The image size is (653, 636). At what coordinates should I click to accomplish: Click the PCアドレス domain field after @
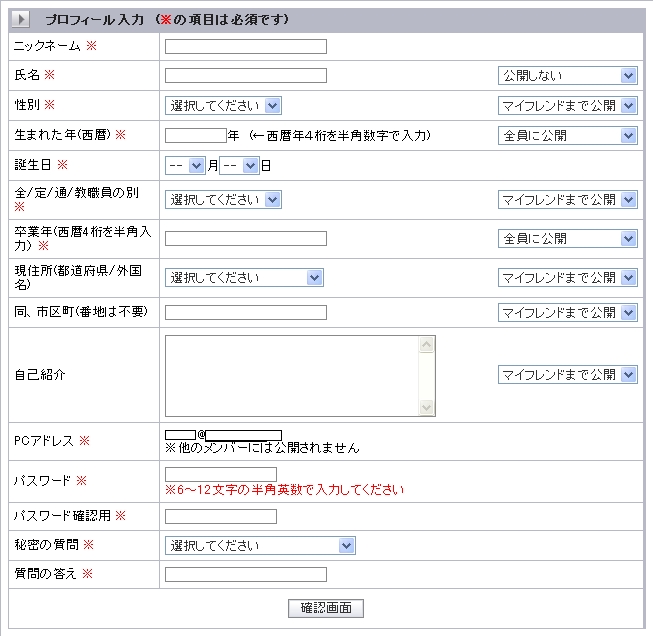244,435
